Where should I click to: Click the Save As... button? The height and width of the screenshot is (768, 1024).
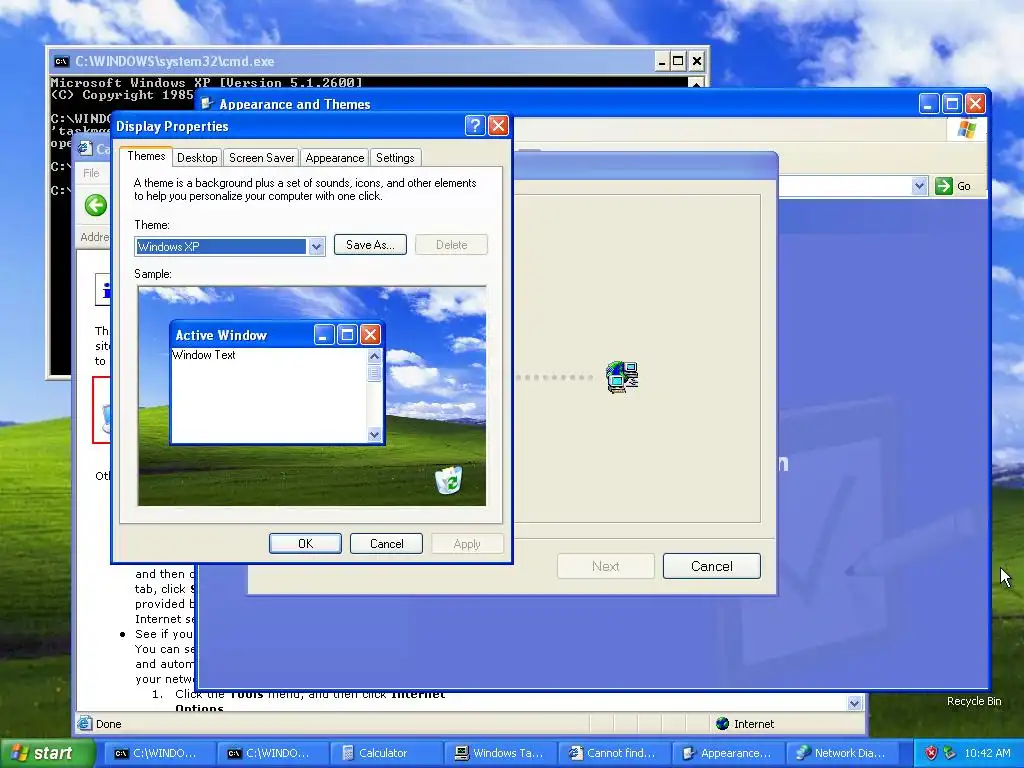pyautogui.click(x=370, y=245)
